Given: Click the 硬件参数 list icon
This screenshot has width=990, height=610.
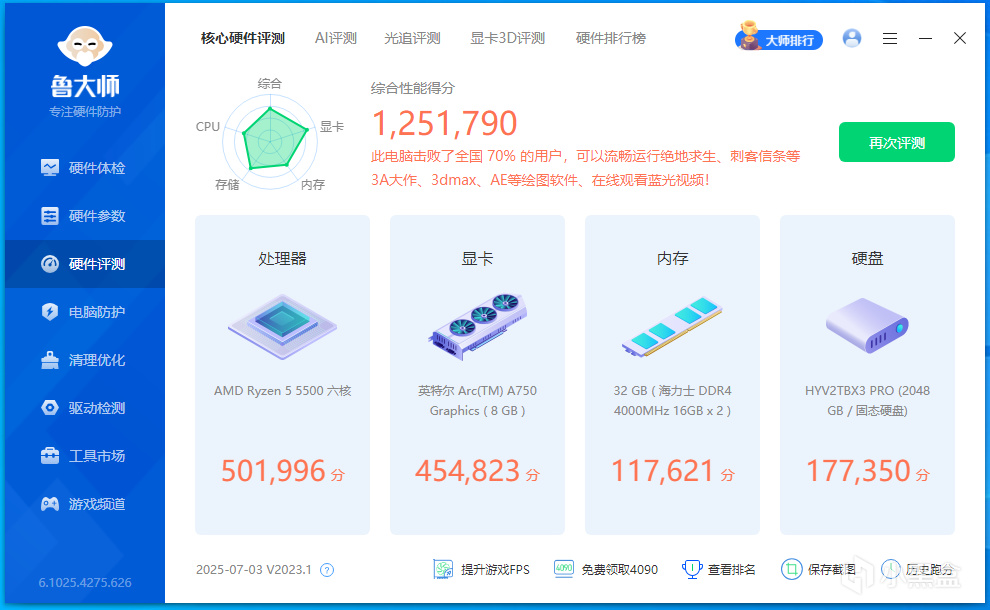Looking at the screenshot, I should click(50, 216).
